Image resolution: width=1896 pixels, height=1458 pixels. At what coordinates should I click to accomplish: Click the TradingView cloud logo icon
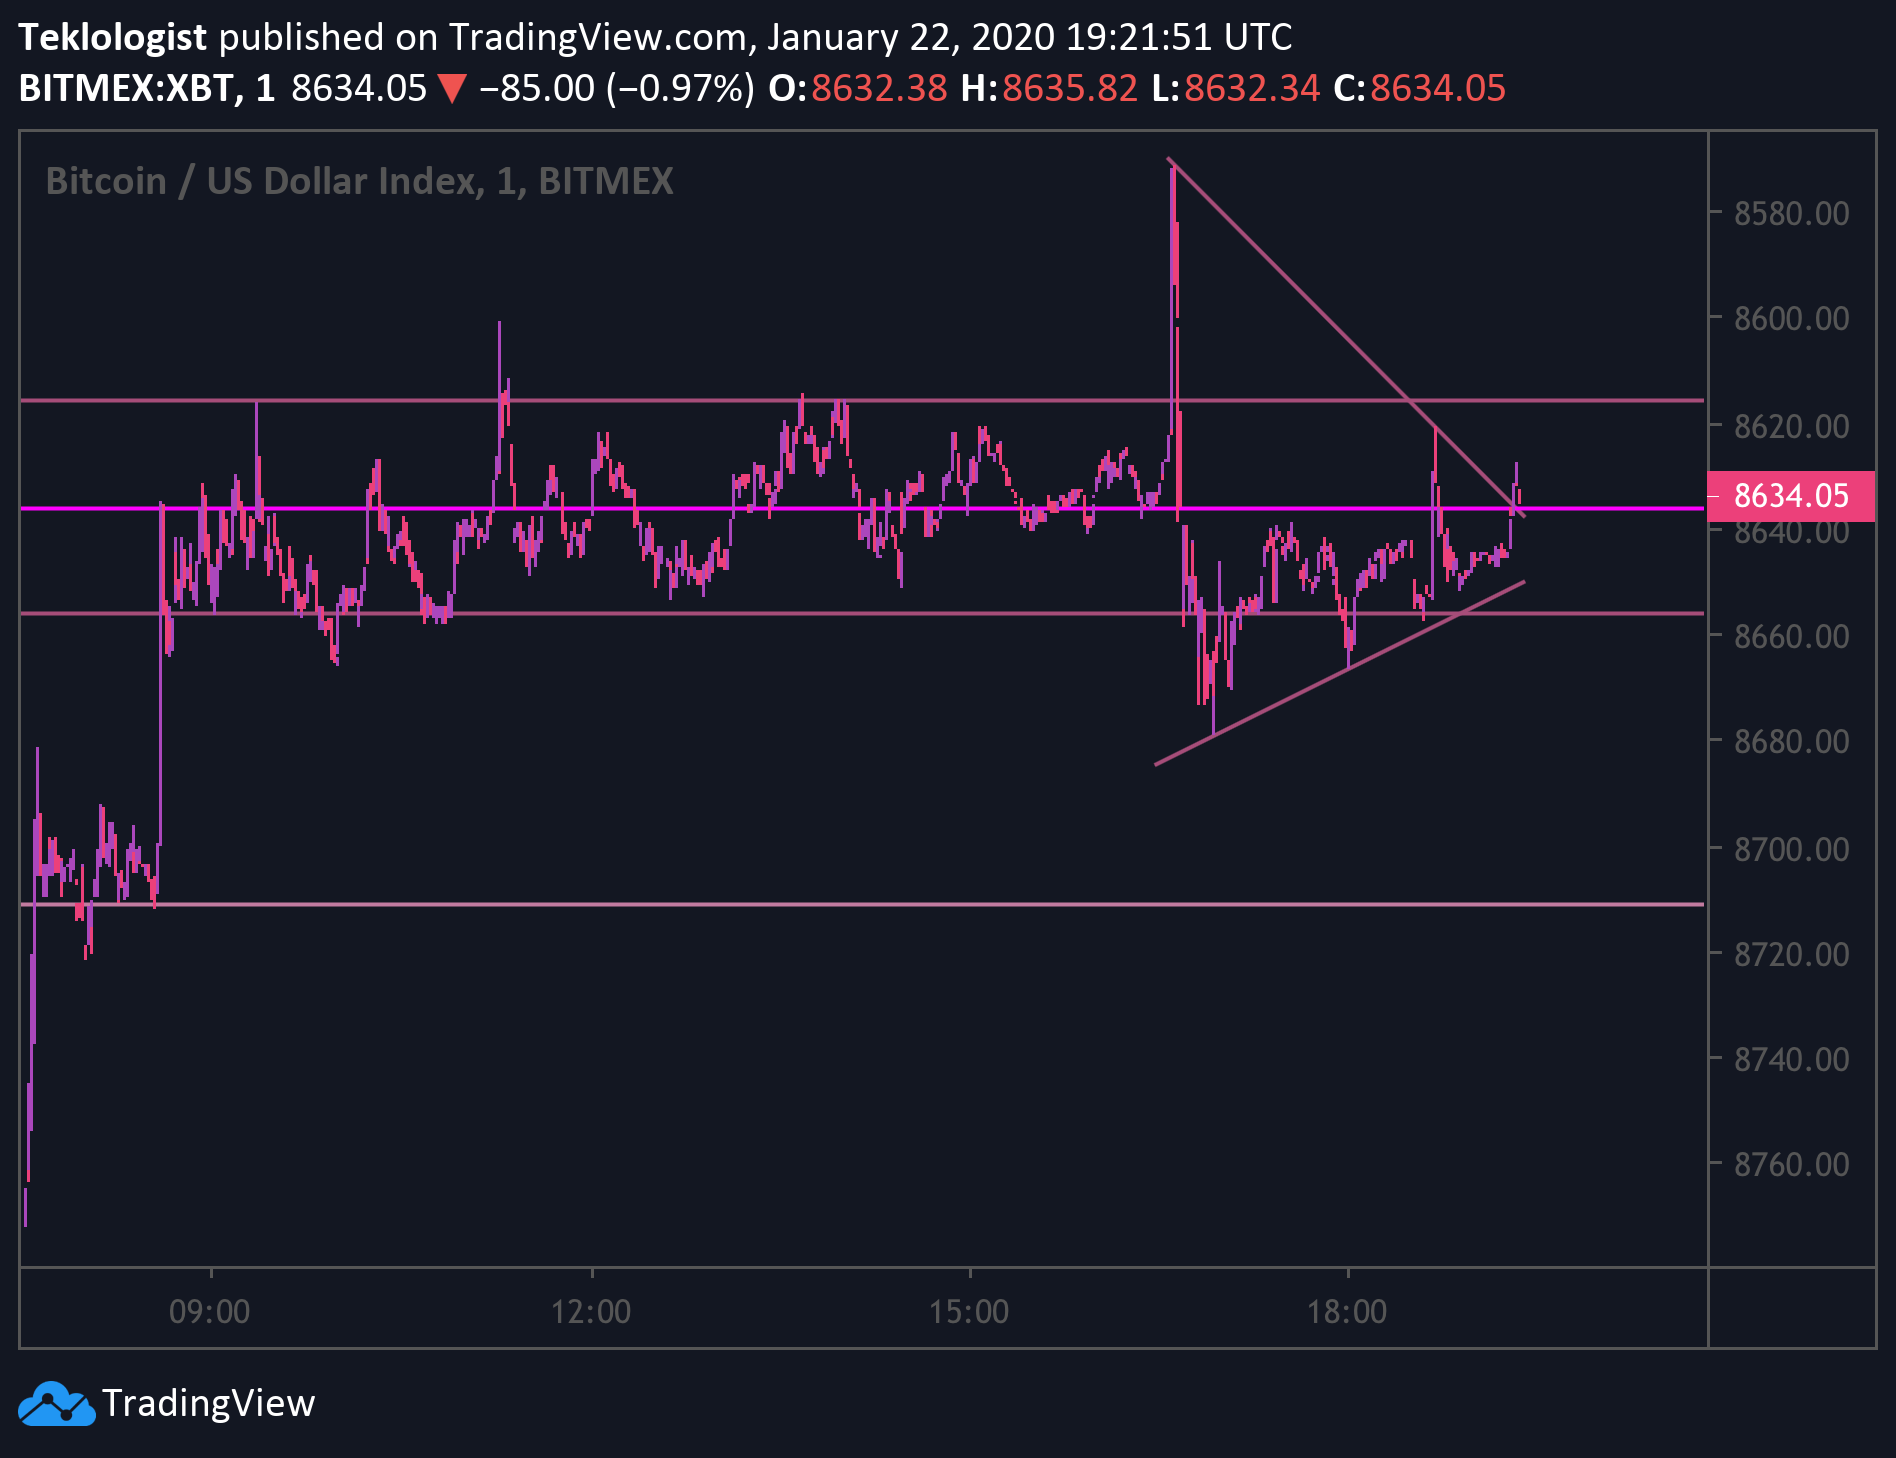(57, 1403)
